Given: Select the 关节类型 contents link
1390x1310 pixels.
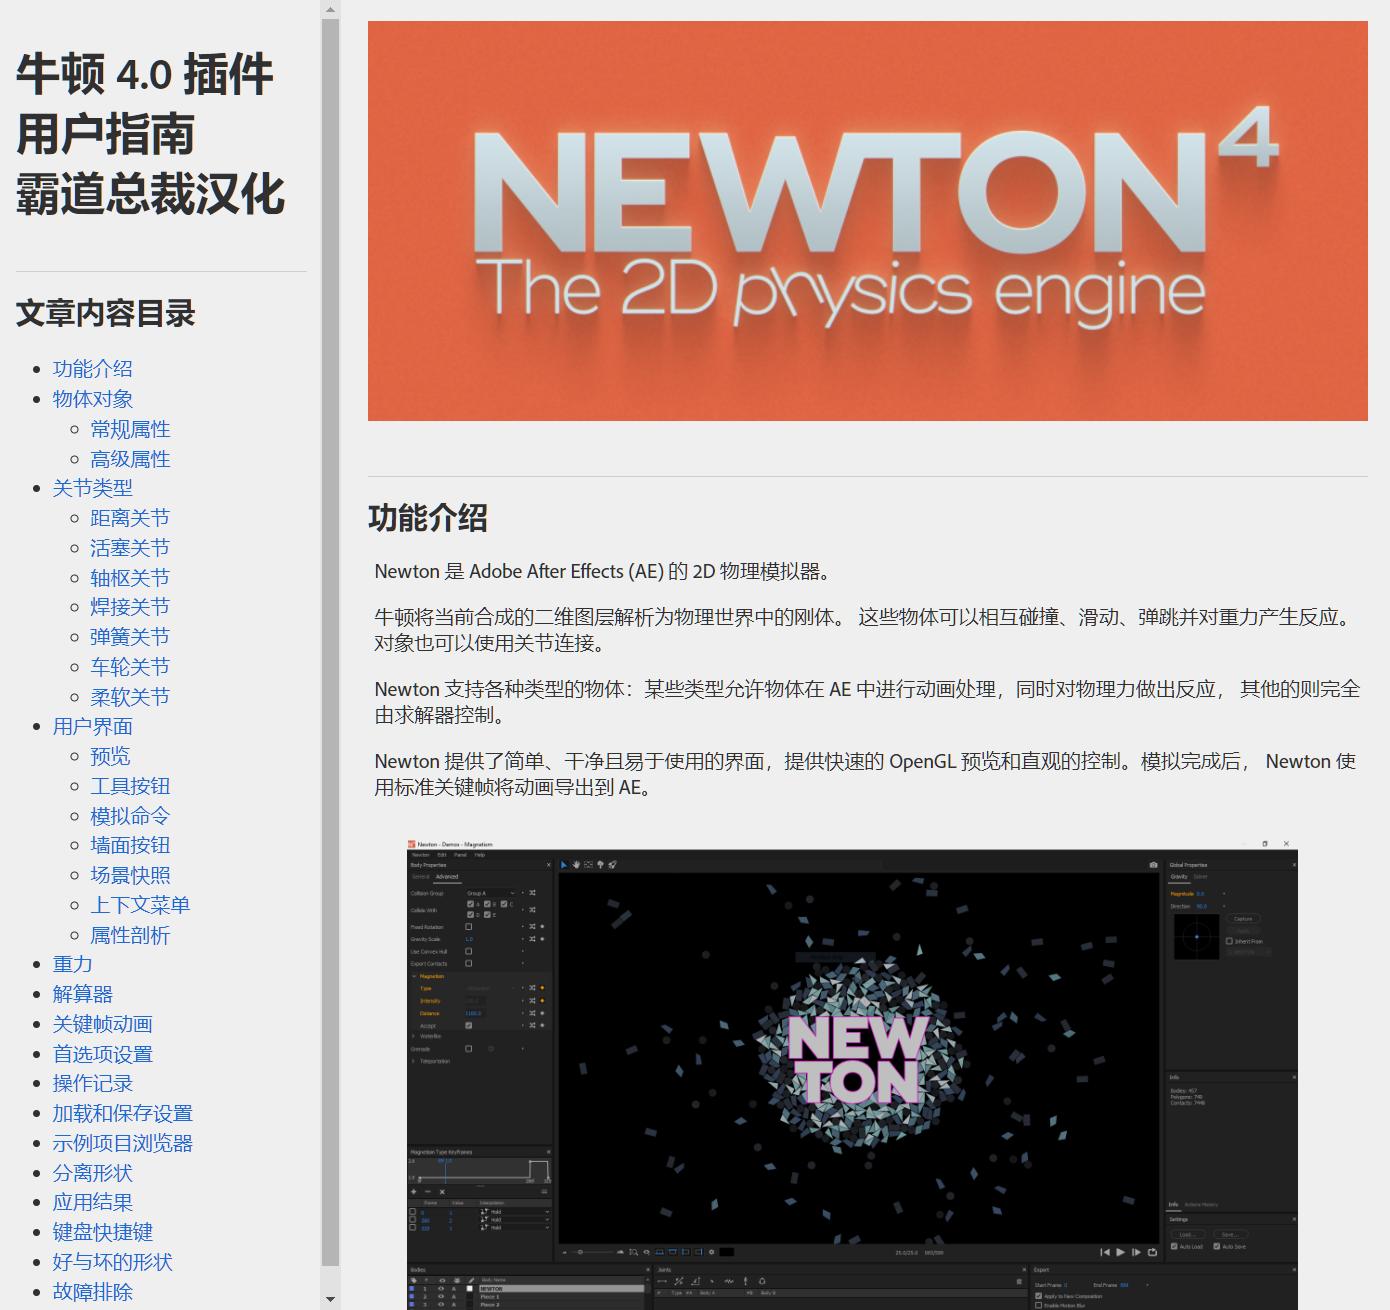Looking at the screenshot, I should pos(92,488).
